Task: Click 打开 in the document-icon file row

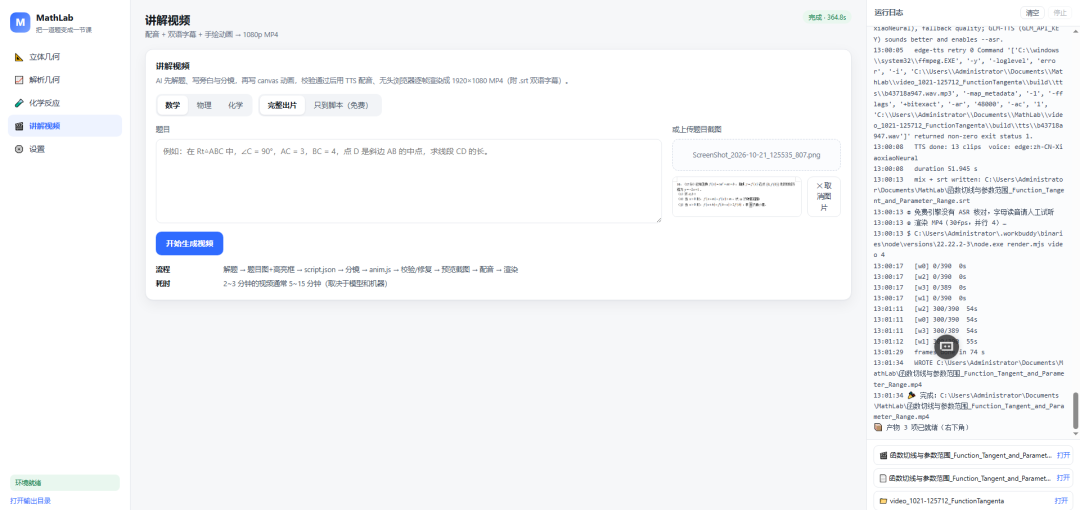Action: (1064, 478)
